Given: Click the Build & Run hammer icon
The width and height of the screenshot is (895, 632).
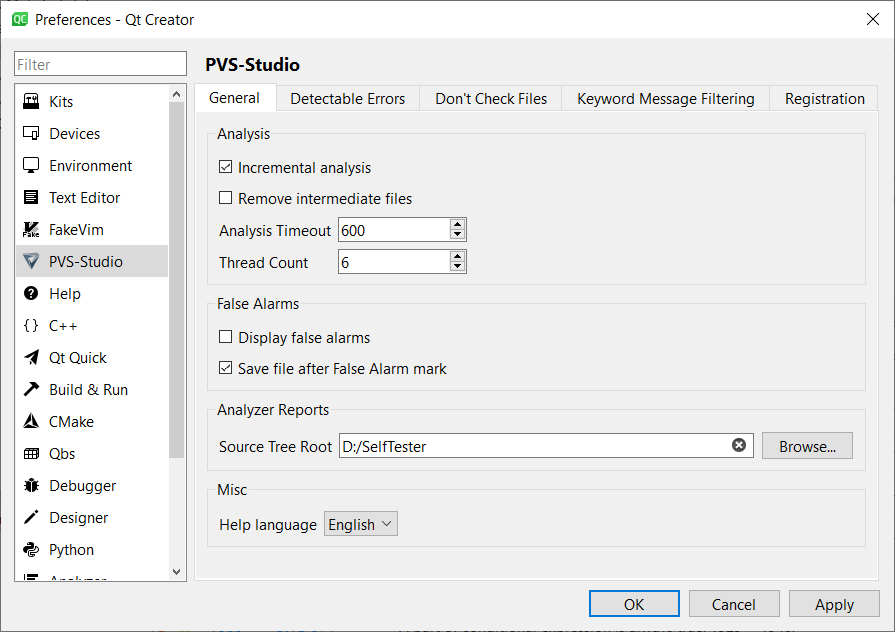Looking at the screenshot, I should 31,390.
